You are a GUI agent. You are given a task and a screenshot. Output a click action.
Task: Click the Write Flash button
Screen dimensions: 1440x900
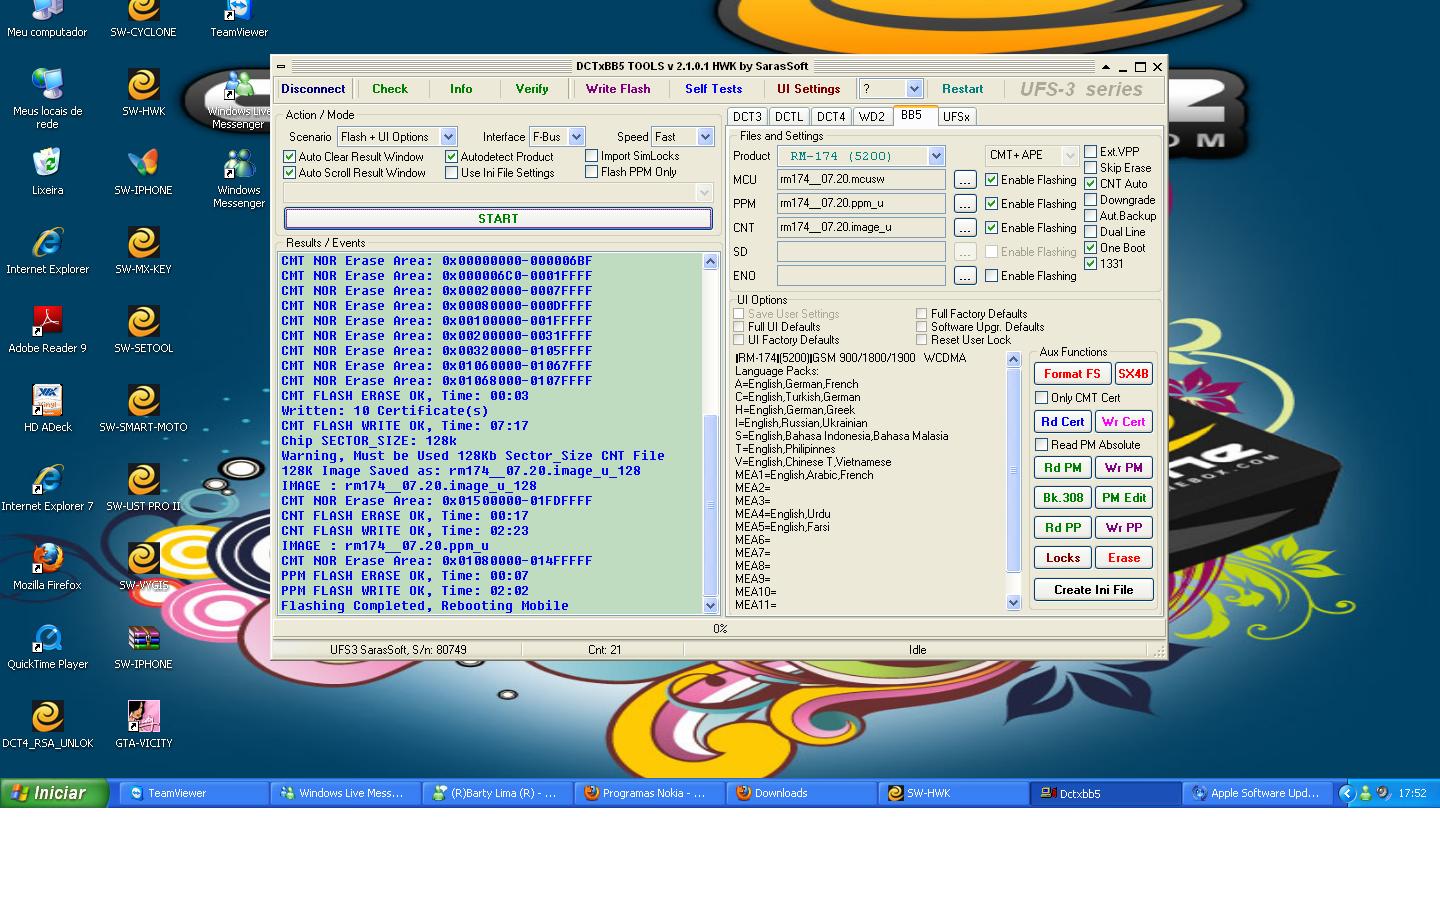(x=618, y=89)
